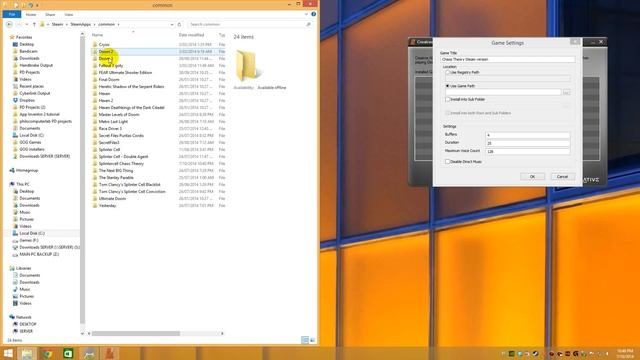Select SERVER under Network
640x360 pixels.
point(26,331)
